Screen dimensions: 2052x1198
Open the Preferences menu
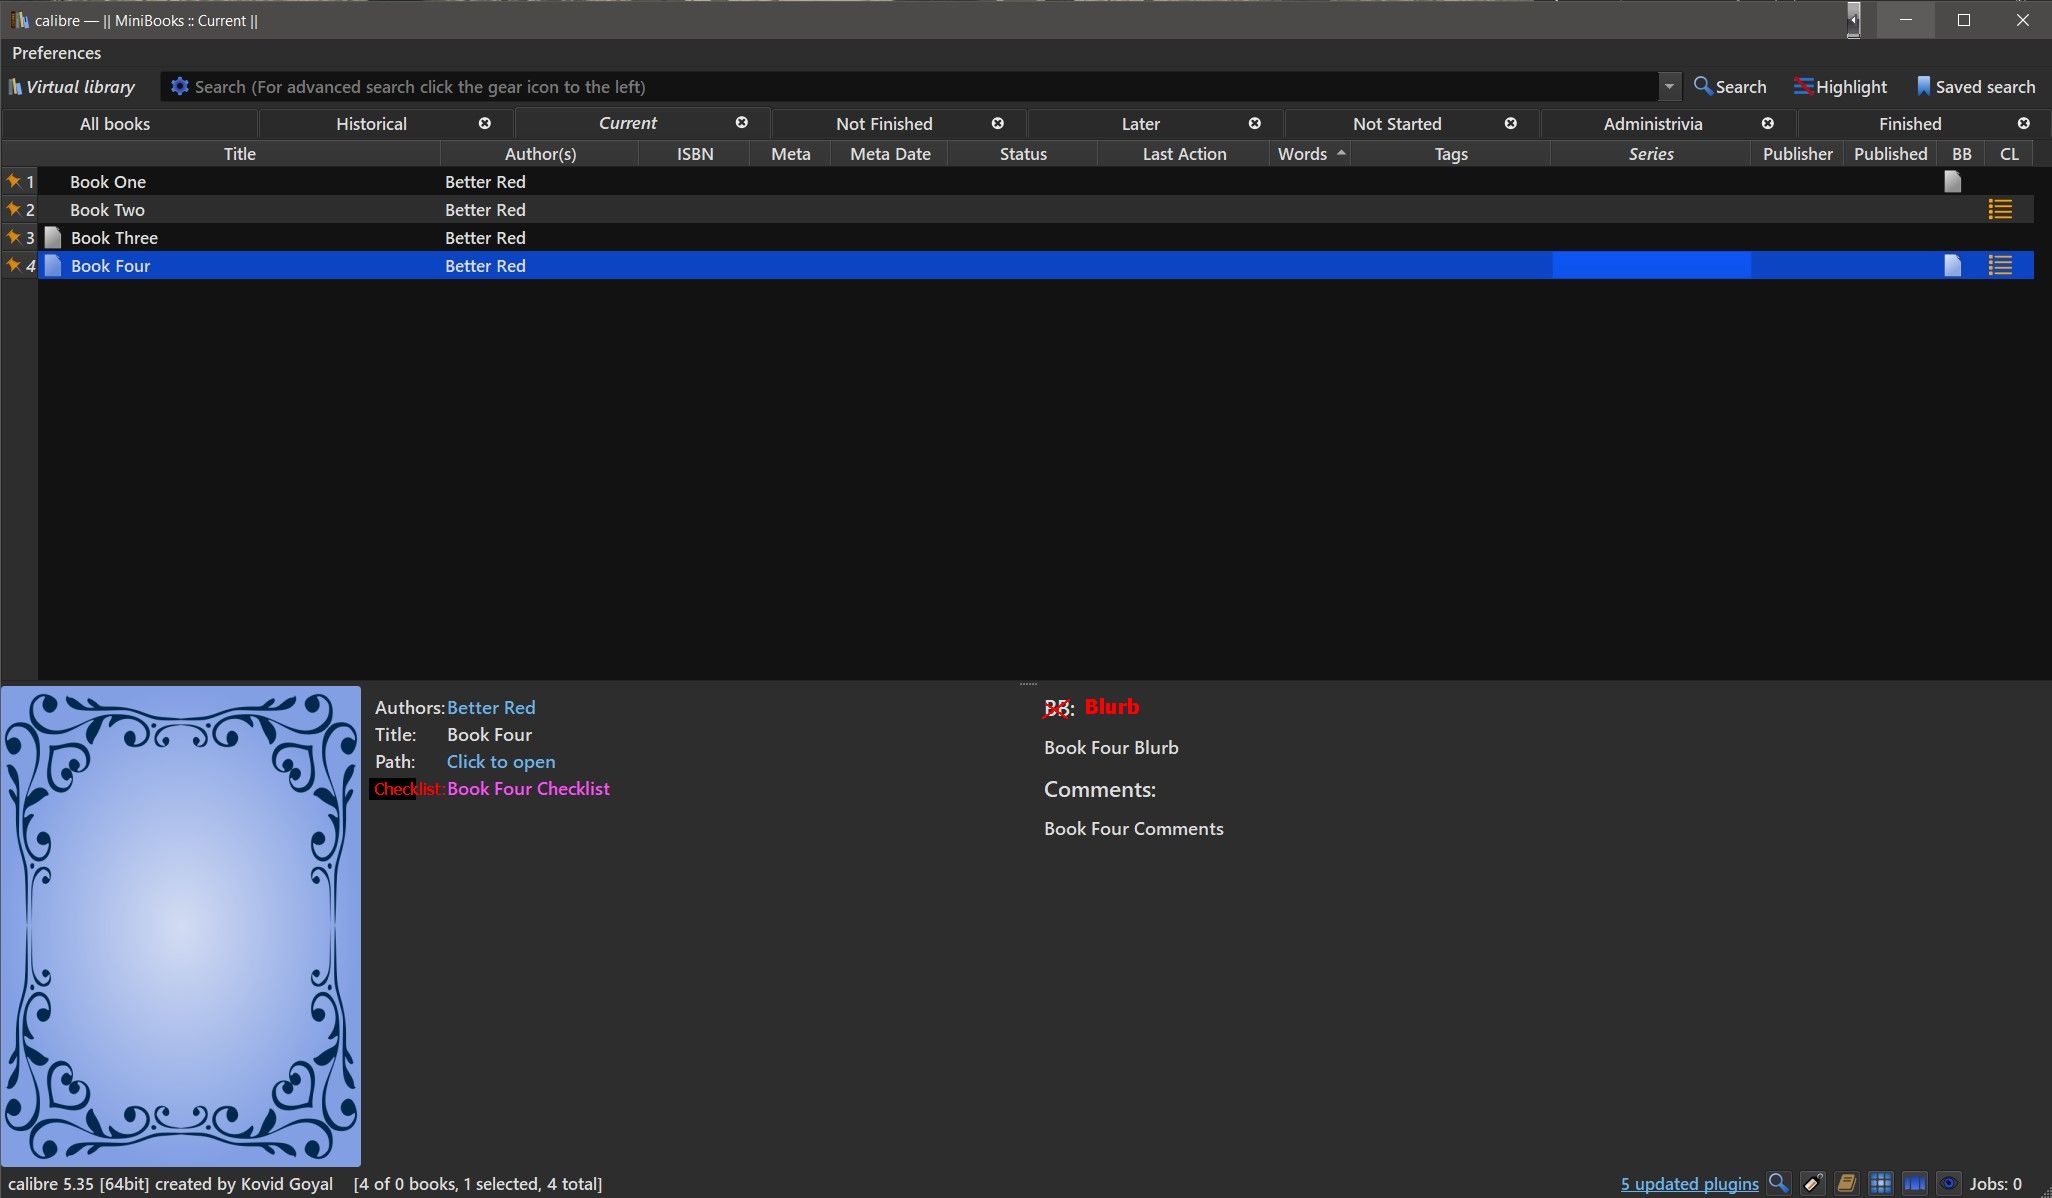point(56,53)
